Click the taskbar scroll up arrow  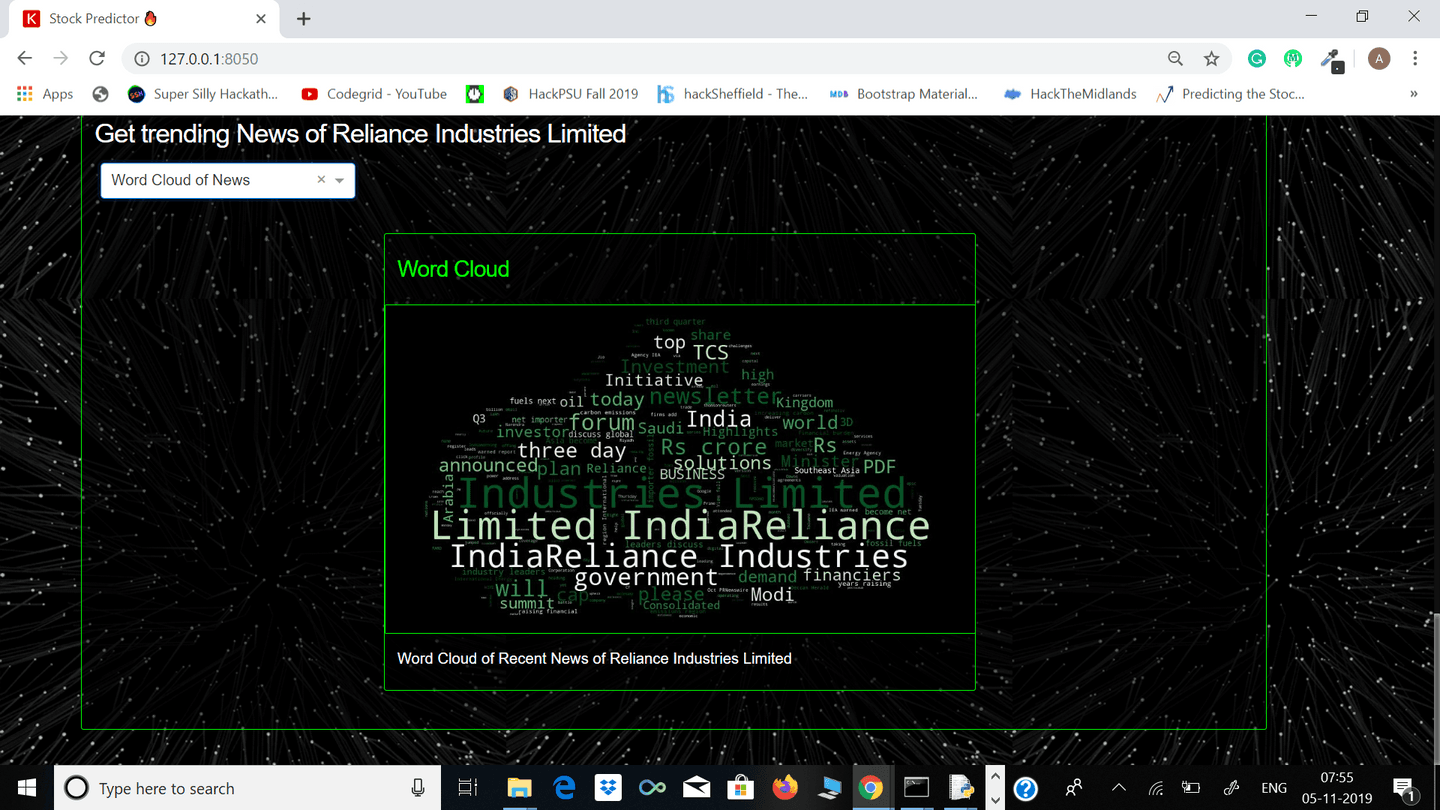click(x=994, y=776)
